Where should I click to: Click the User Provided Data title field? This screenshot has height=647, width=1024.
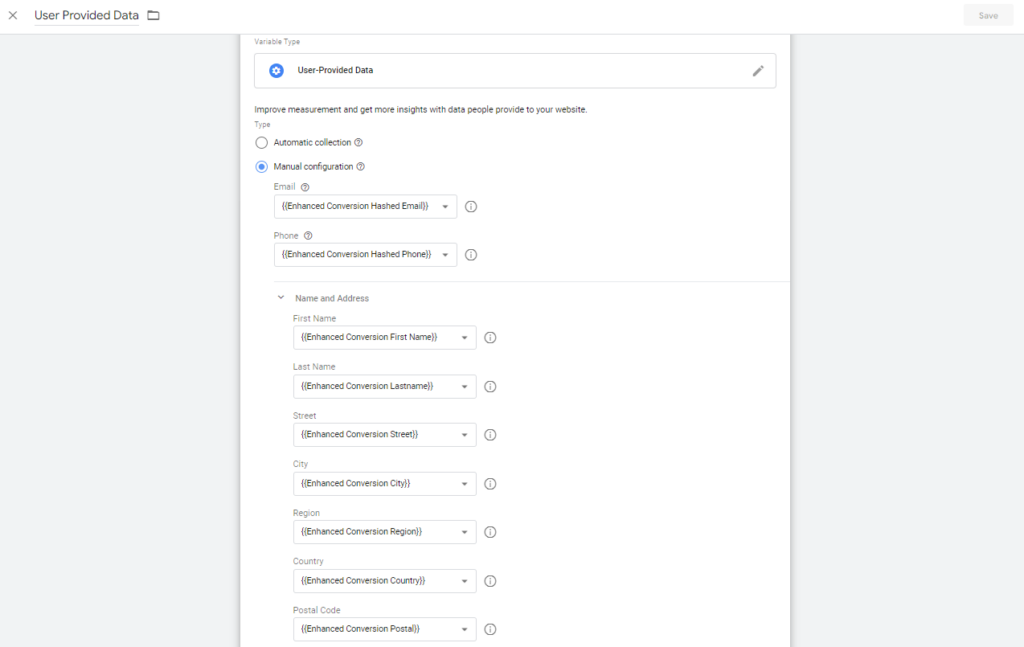(86, 16)
